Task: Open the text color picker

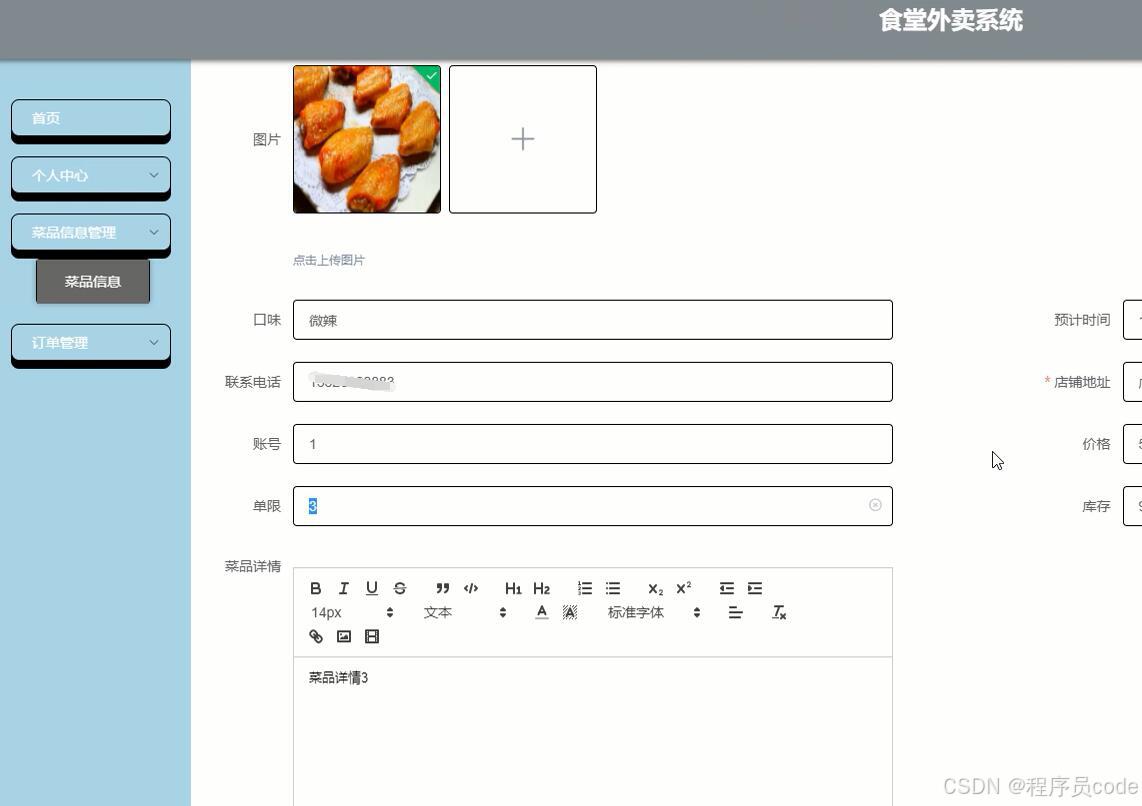Action: pyautogui.click(x=541, y=612)
